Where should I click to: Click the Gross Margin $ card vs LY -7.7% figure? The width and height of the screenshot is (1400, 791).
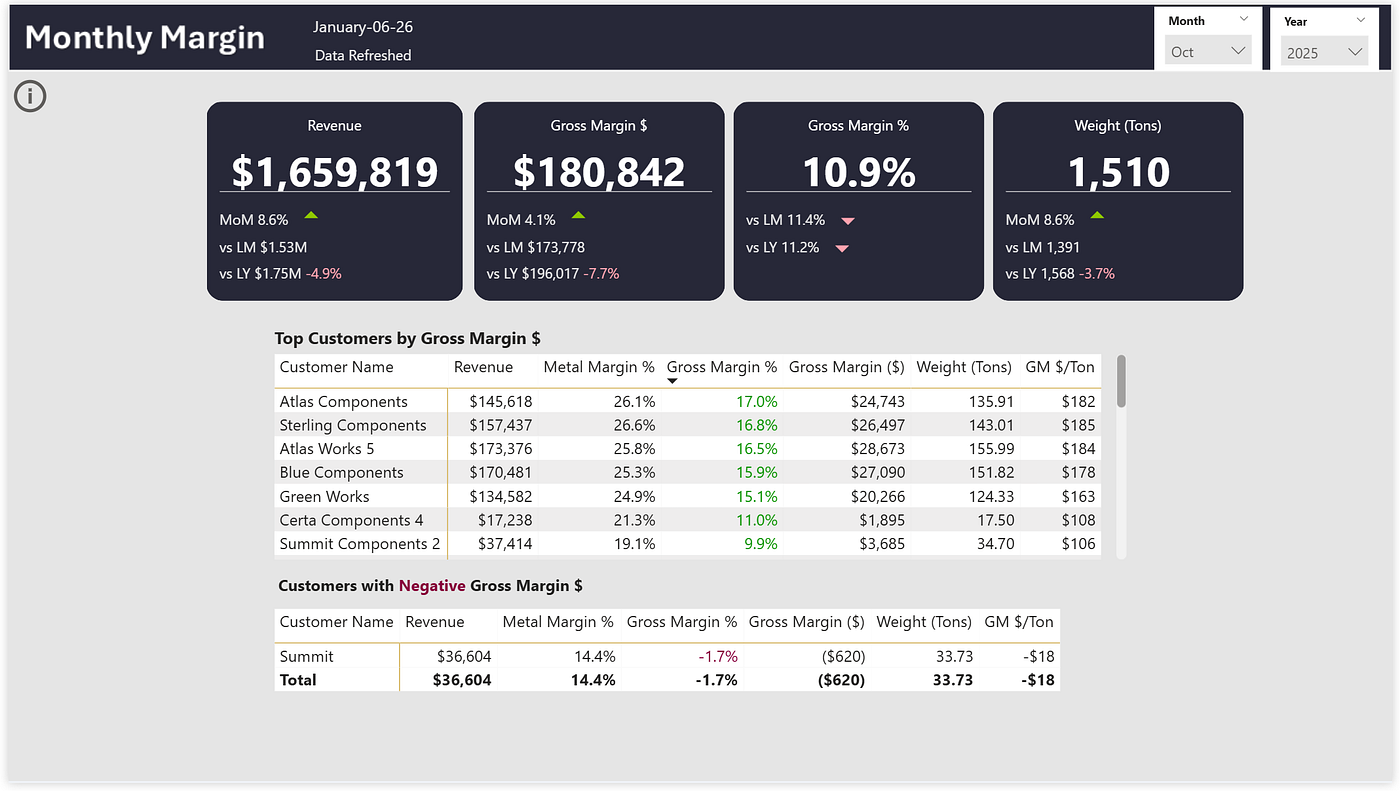(x=601, y=273)
